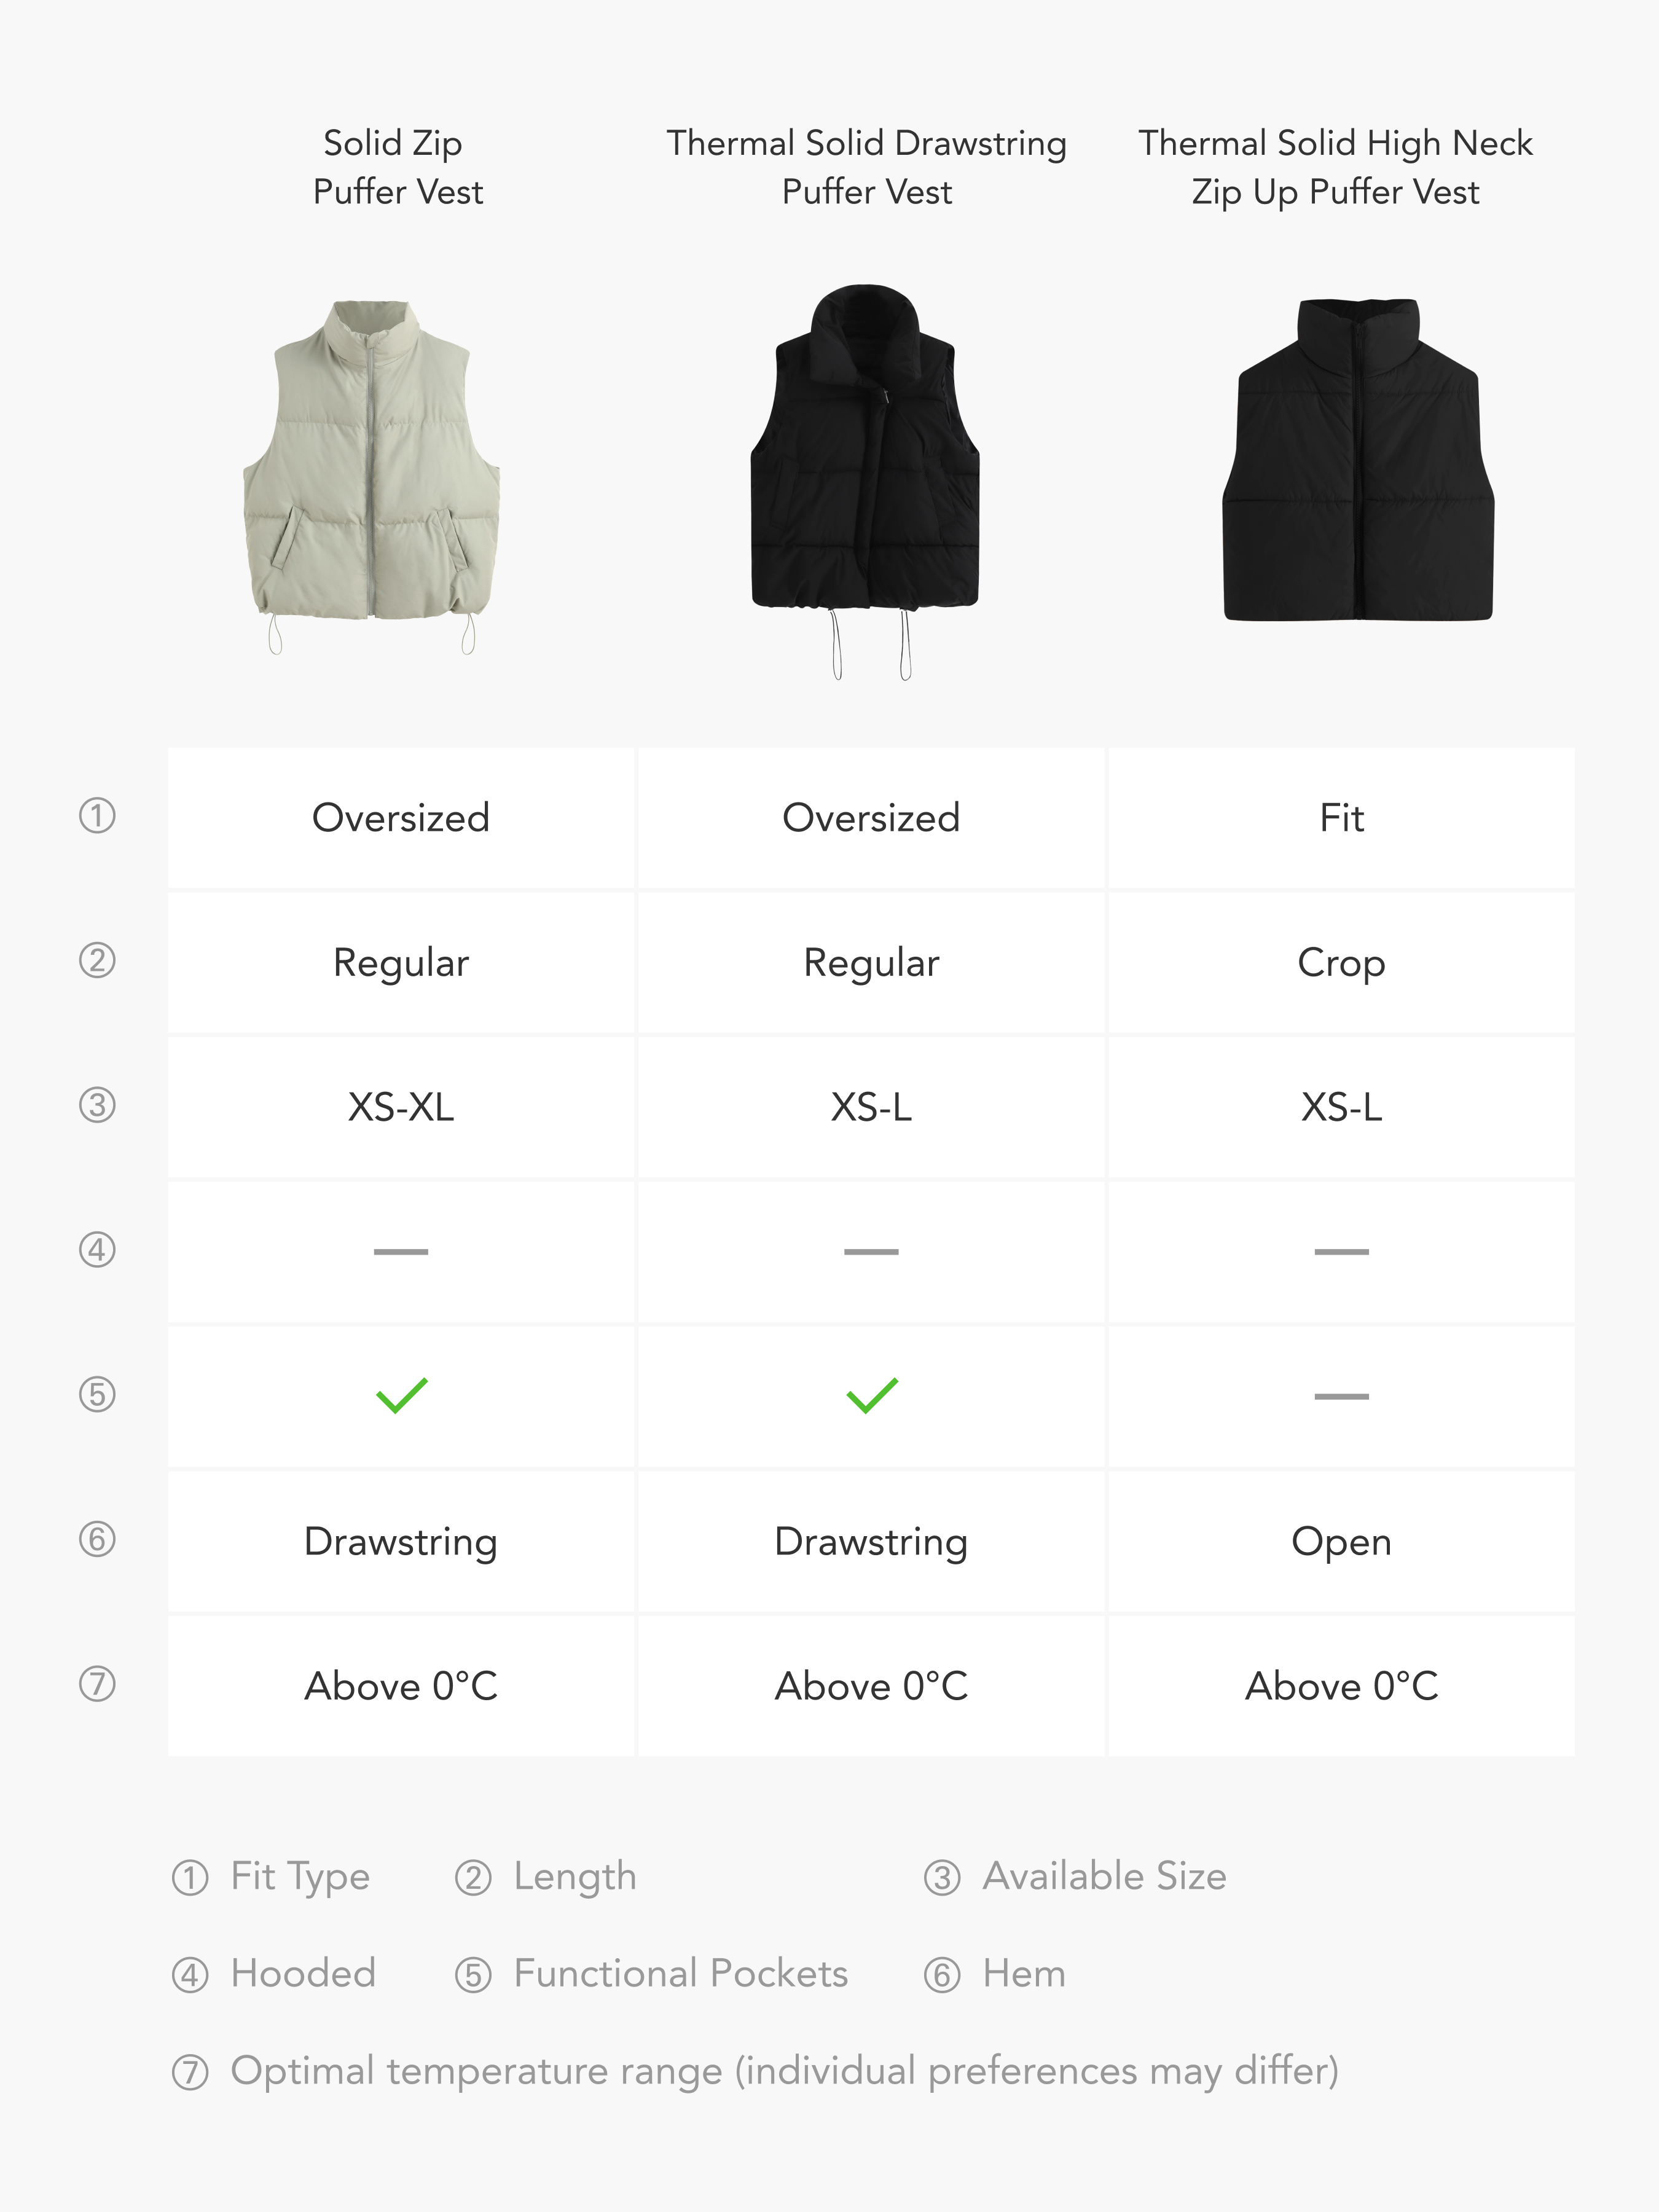Click the circled number 1 row marker
The width and height of the screenshot is (1659, 2212).
97,816
